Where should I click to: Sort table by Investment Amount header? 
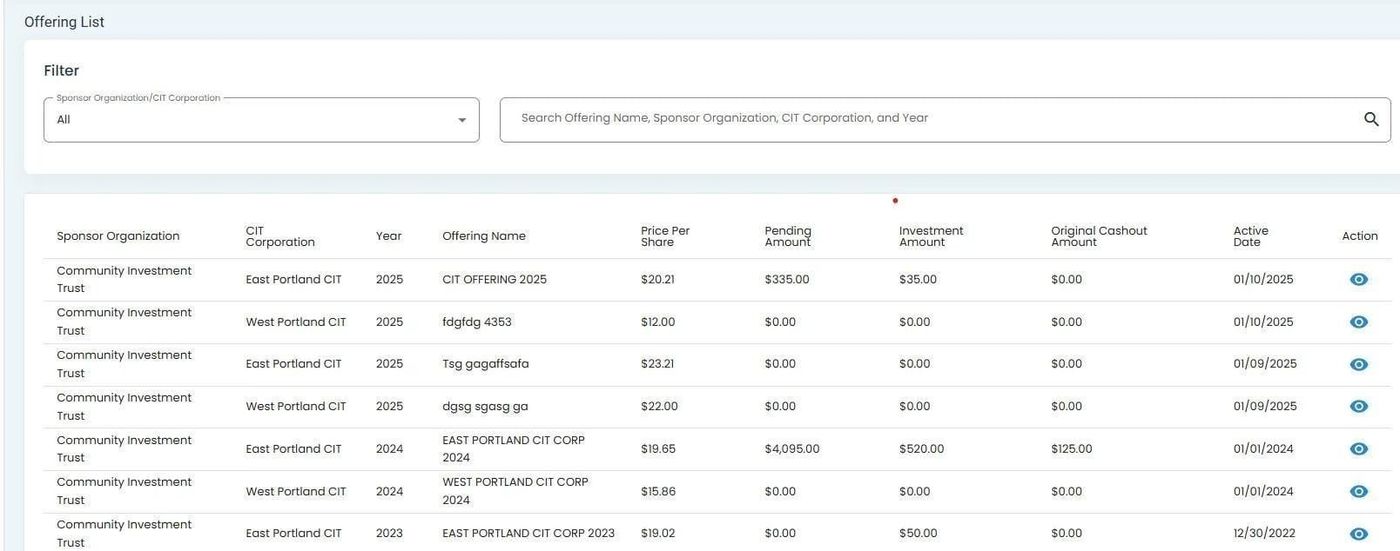coord(931,236)
